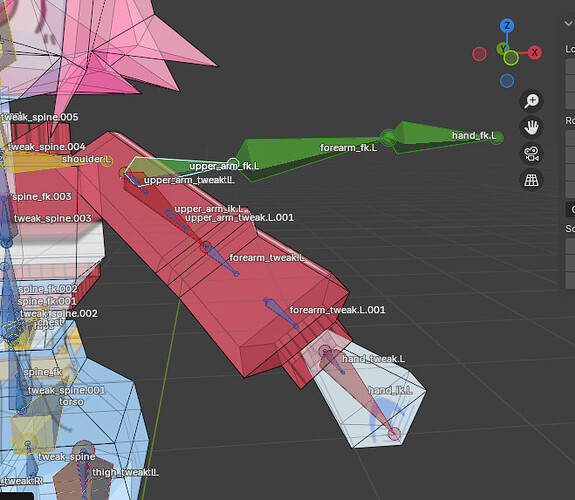Select the hand_tweak.L label
The image size is (575, 500).
pyautogui.click(x=373, y=359)
